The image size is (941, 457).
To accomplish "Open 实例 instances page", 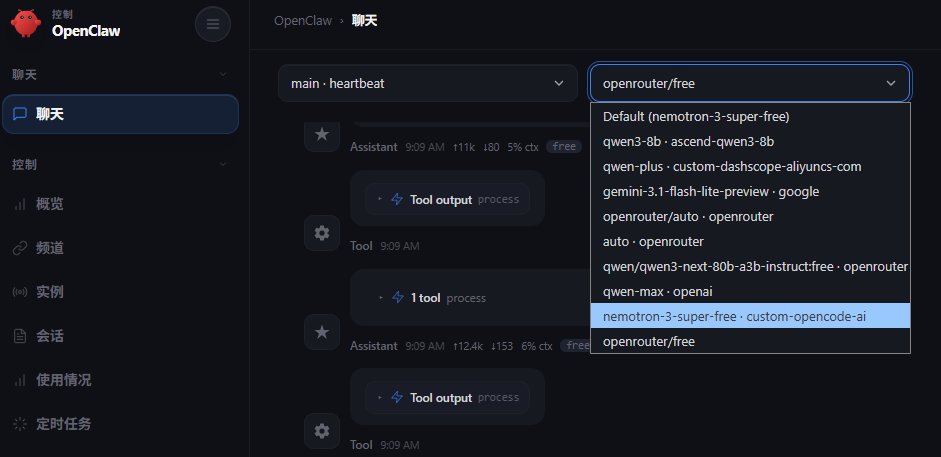I will [x=49, y=292].
